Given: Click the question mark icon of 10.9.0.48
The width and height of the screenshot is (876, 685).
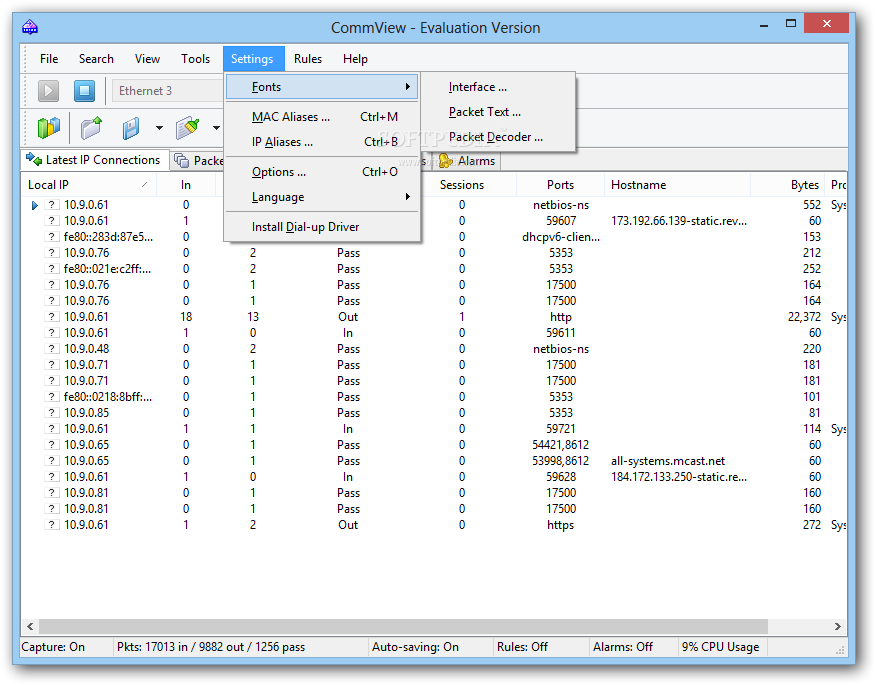Looking at the screenshot, I should (52, 349).
